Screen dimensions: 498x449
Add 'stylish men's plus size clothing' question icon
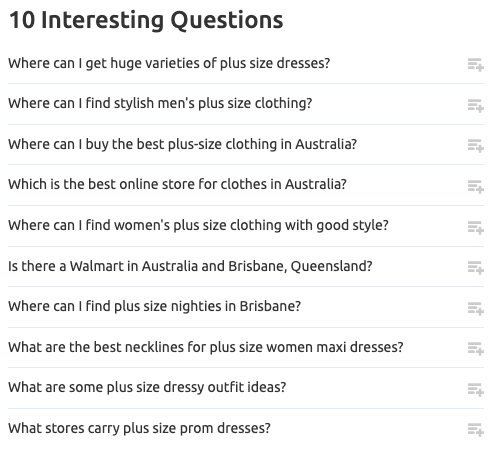coord(476,106)
